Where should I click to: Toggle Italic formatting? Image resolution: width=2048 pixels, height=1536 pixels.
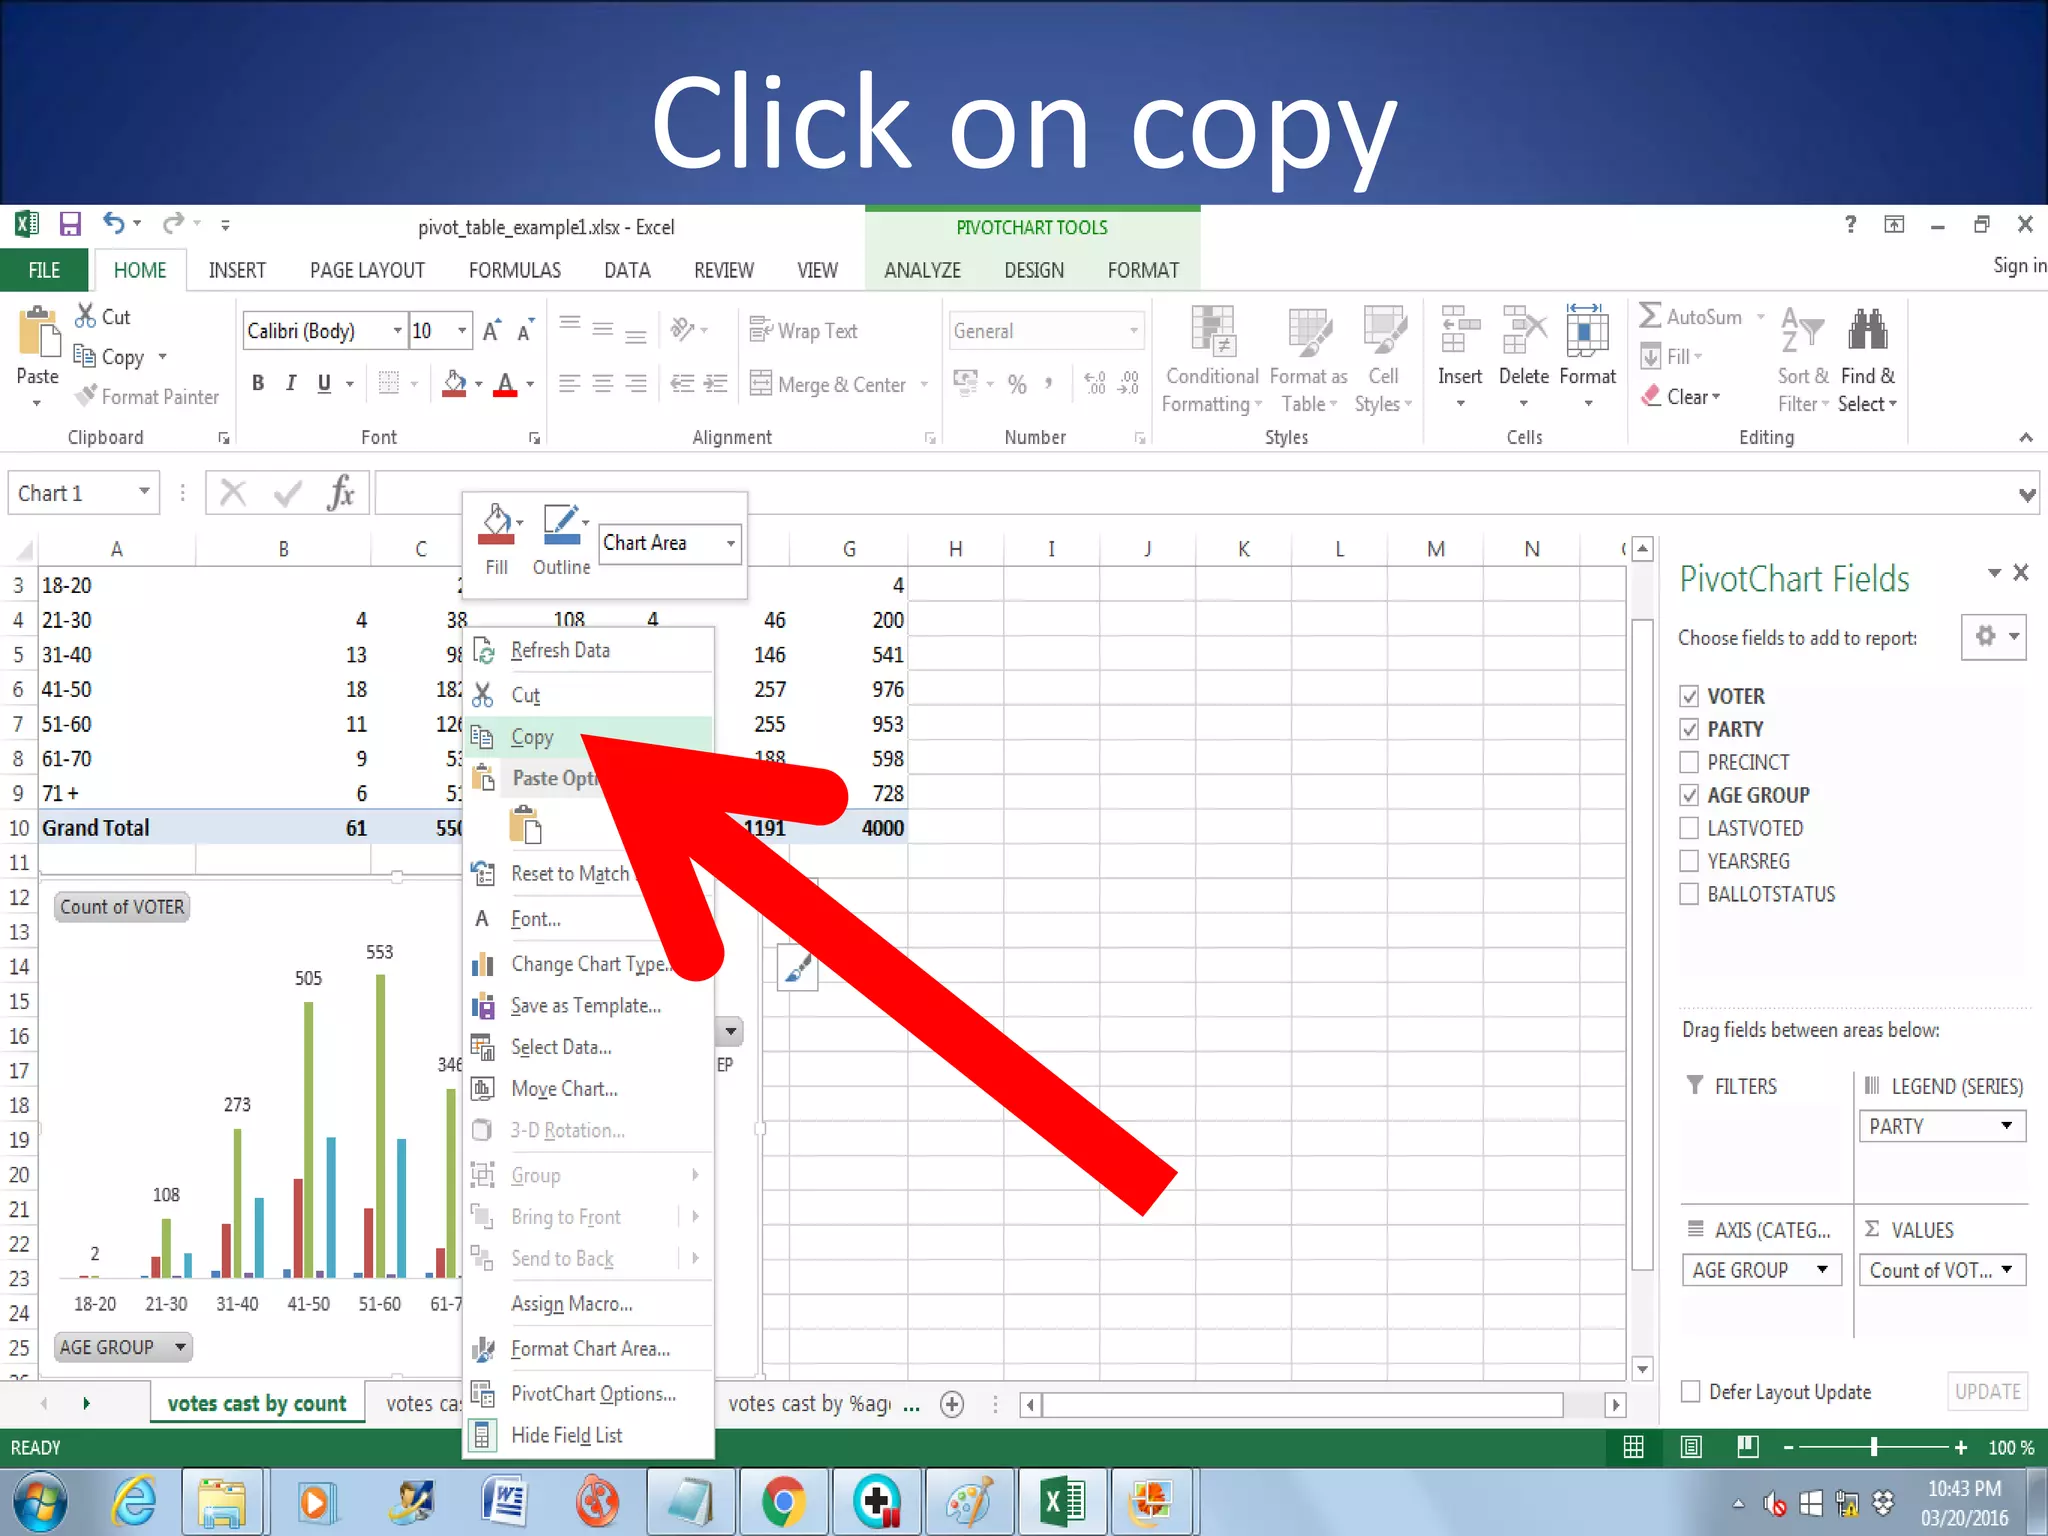pyautogui.click(x=291, y=383)
